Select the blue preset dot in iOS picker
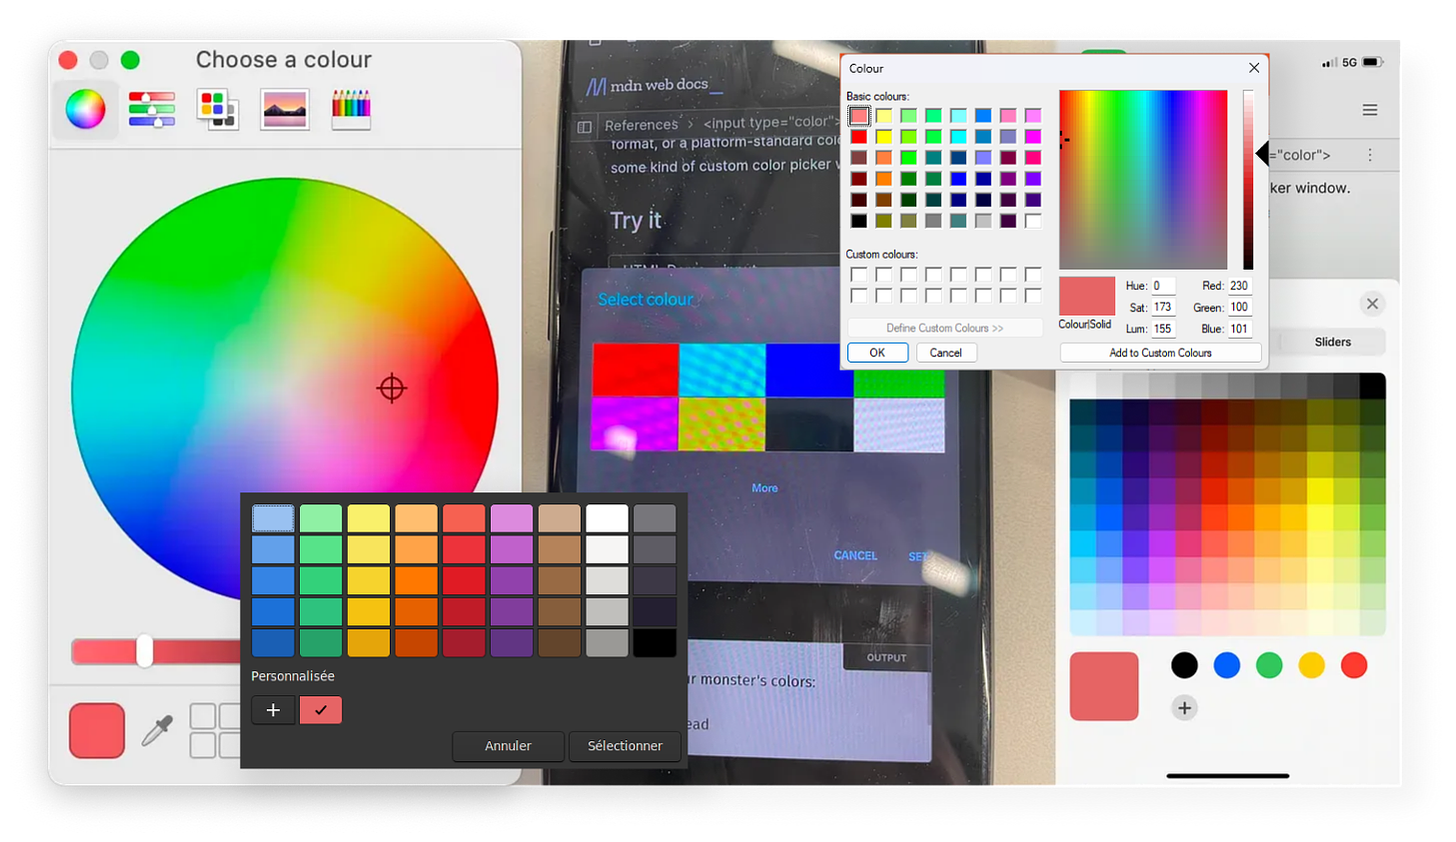Screen dimensions: 1456x842 1227,665
